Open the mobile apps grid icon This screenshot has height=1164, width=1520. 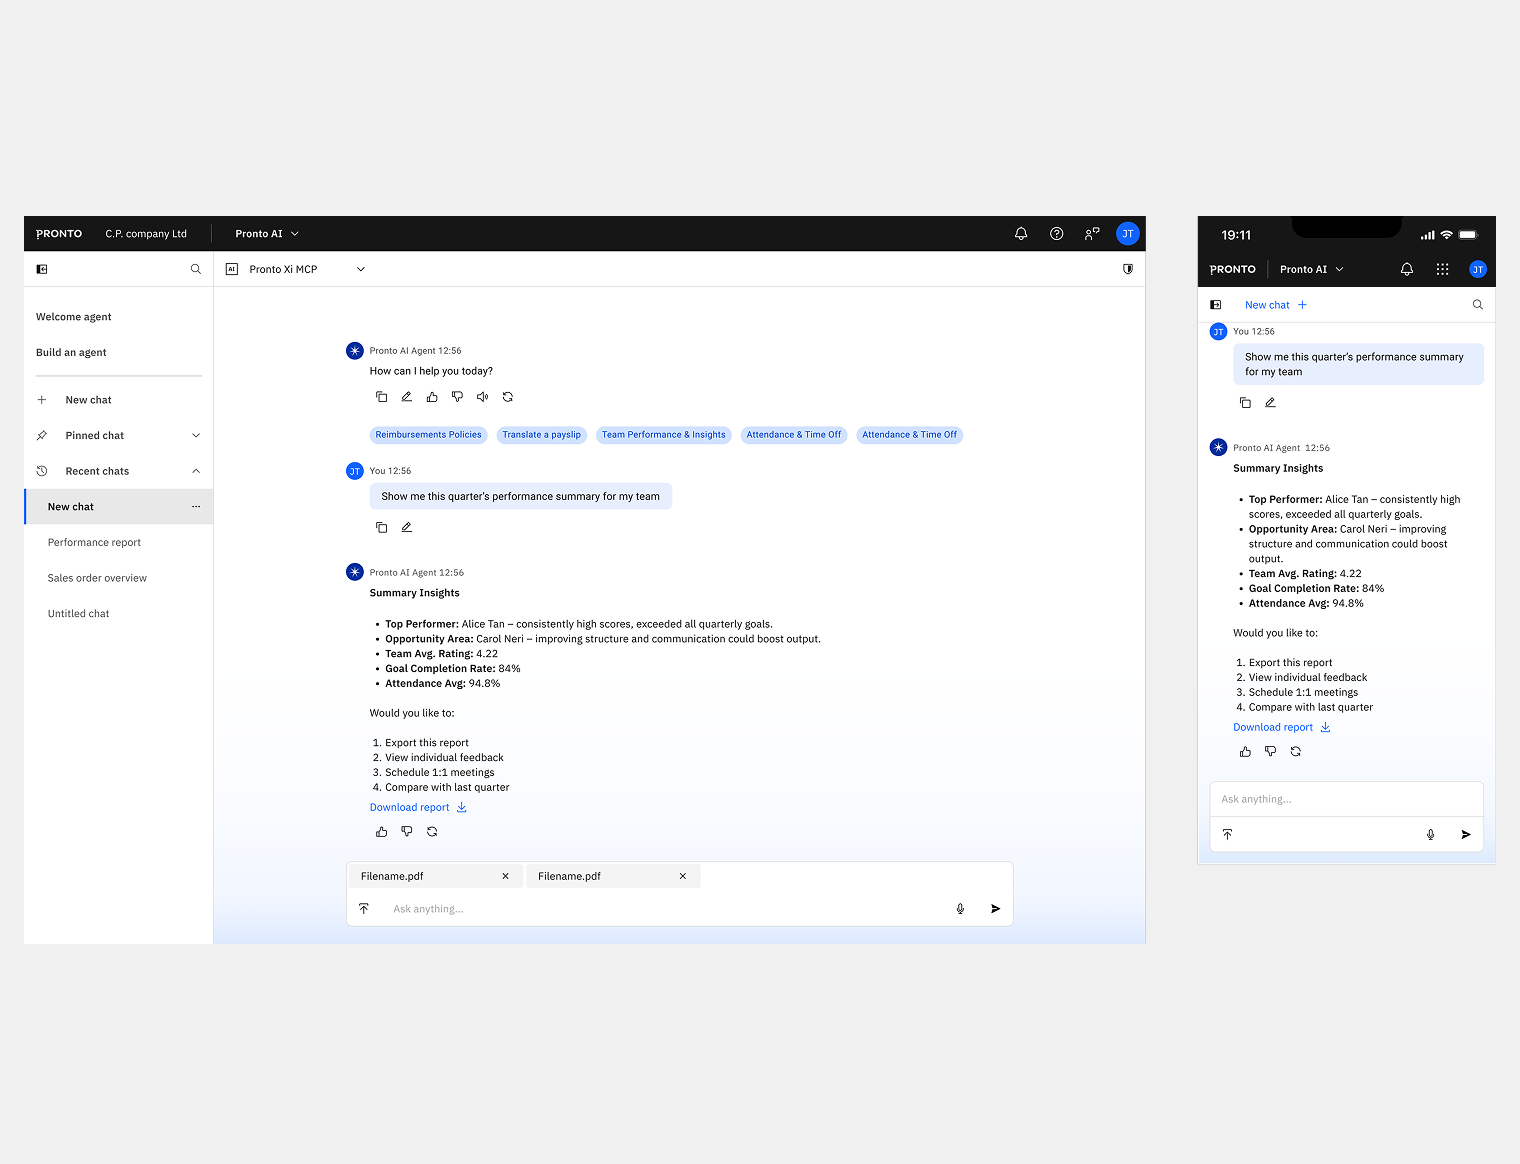pyautogui.click(x=1442, y=269)
